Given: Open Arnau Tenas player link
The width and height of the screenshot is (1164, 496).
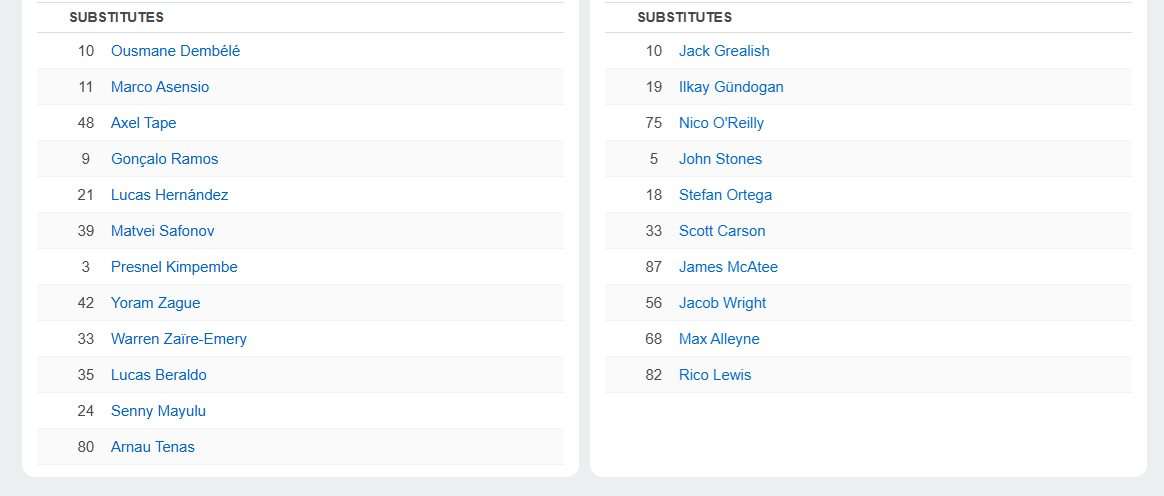Looking at the screenshot, I should click(152, 447).
